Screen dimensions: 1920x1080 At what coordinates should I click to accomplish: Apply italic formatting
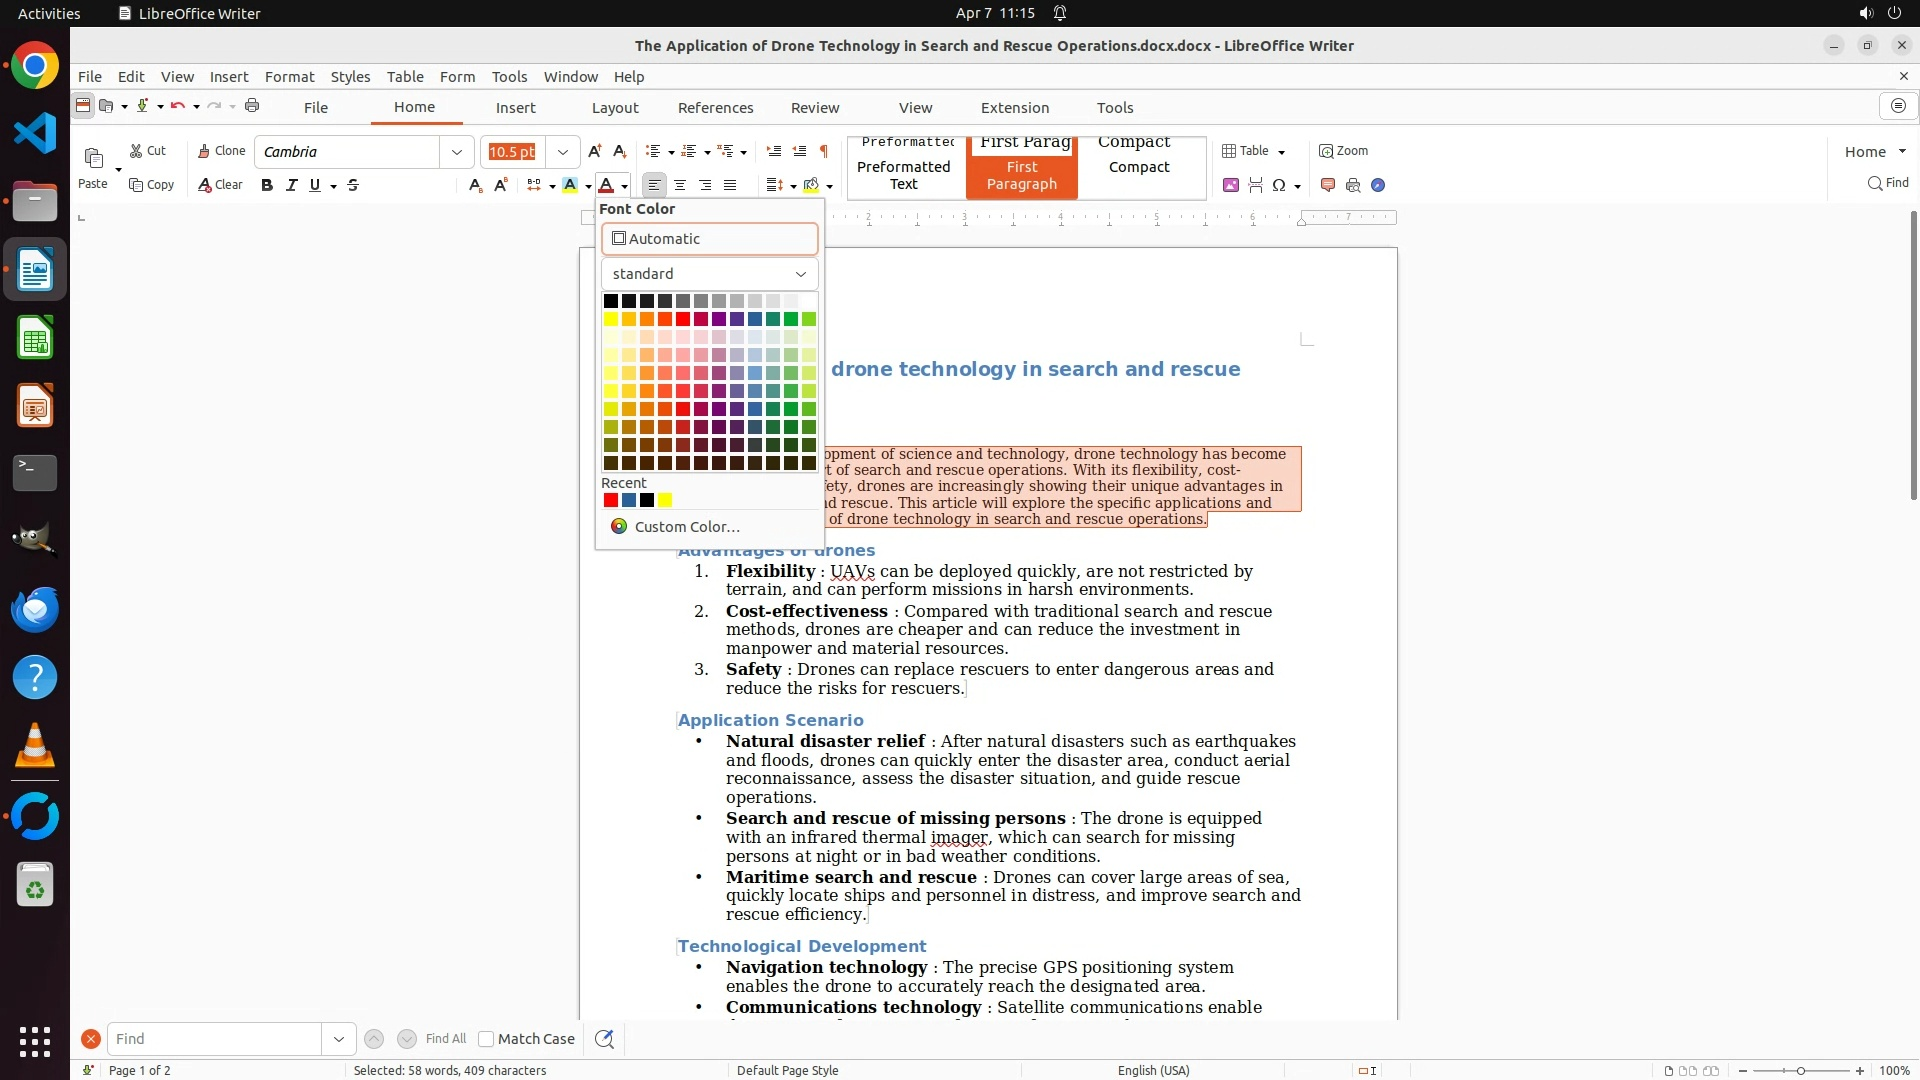click(x=291, y=185)
